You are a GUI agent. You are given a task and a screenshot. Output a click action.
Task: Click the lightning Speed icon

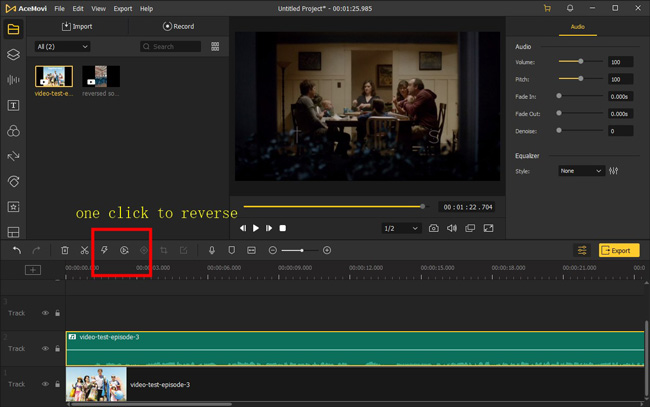[x=104, y=250]
